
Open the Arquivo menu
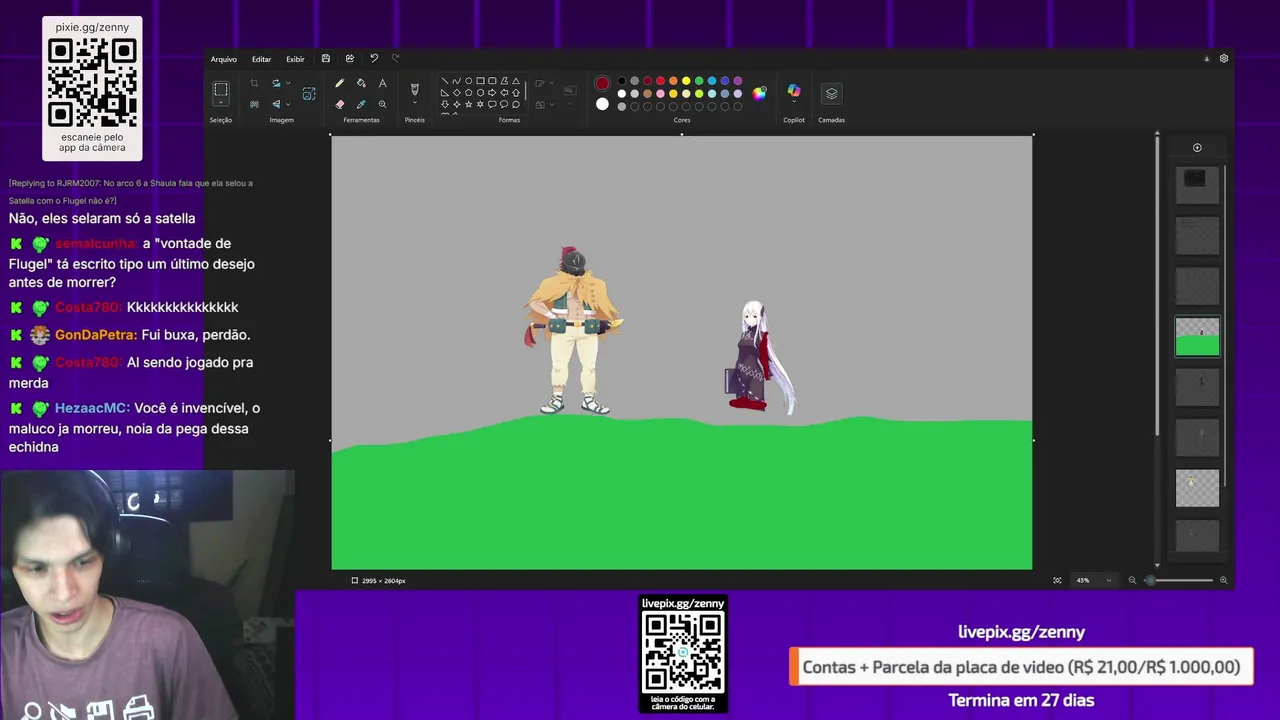pyautogui.click(x=224, y=59)
